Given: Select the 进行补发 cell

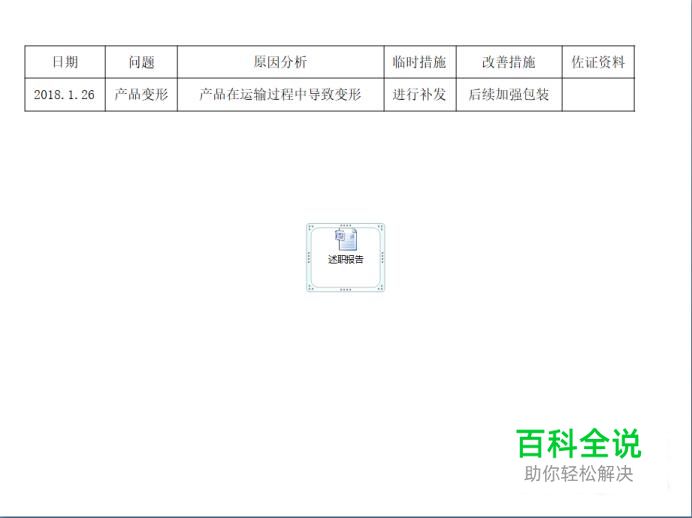Looking at the screenshot, I should 420,94.
